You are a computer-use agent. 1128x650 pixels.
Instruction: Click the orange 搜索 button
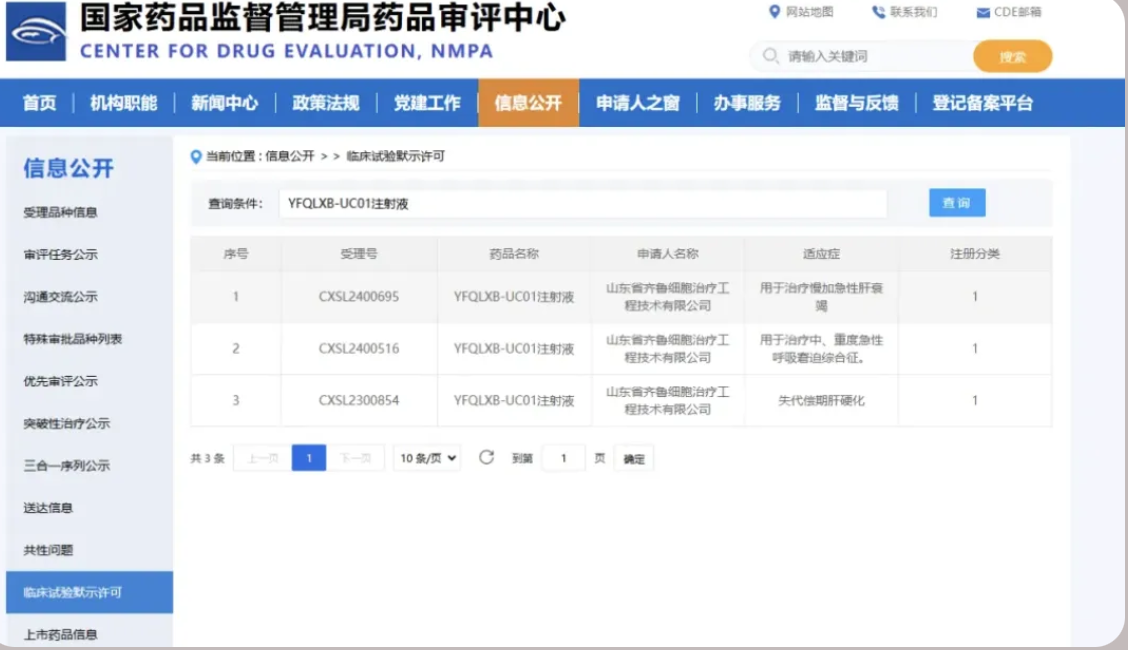coord(1012,56)
